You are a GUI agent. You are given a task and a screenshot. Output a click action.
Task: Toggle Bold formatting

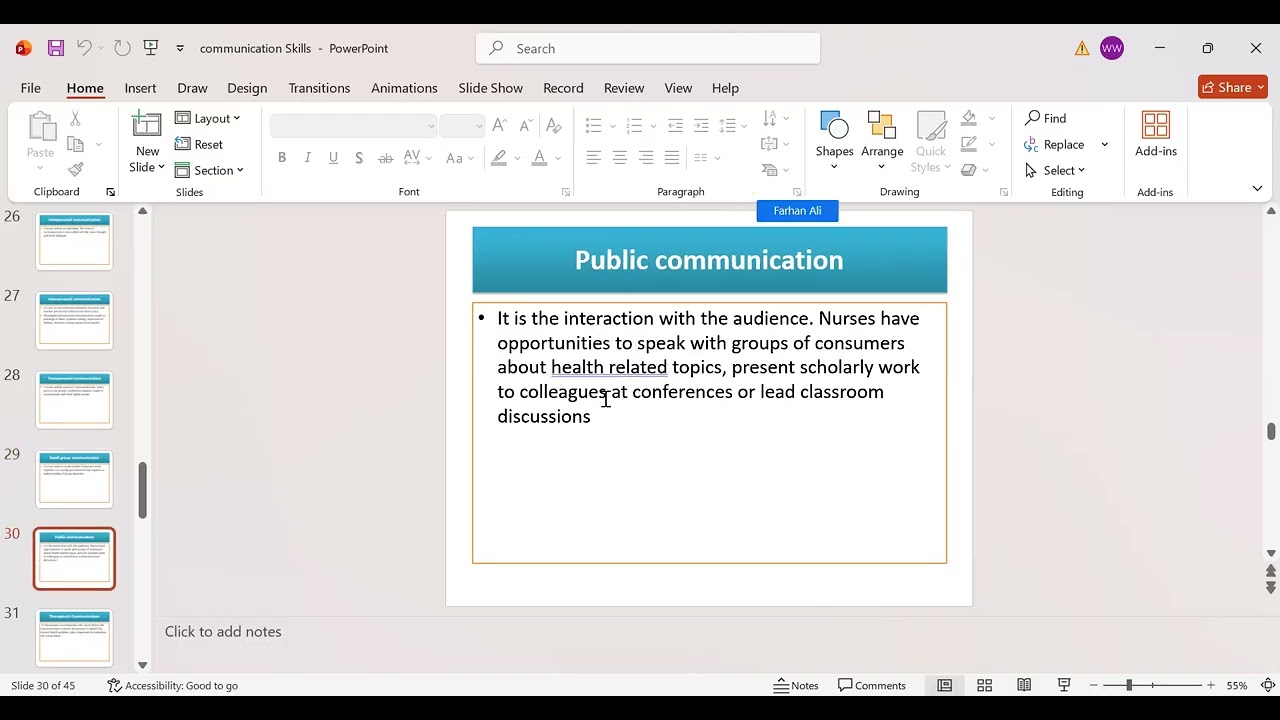[282, 157]
